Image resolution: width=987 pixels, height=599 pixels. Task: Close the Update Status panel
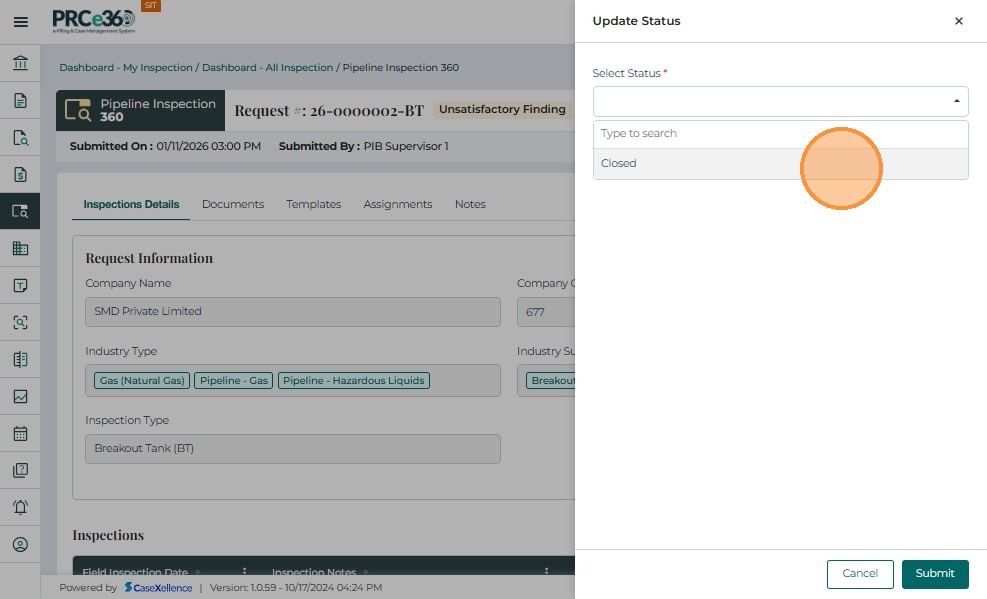[x=958, y=21]
